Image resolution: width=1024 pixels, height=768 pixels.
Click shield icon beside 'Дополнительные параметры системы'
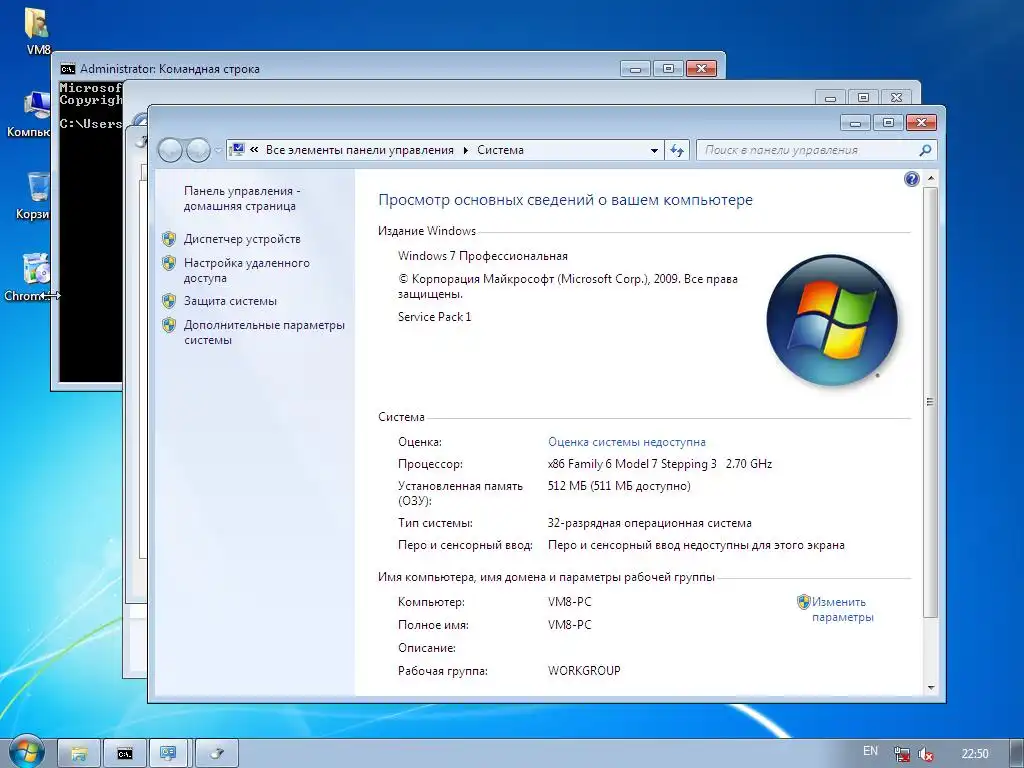click(169, 325)
